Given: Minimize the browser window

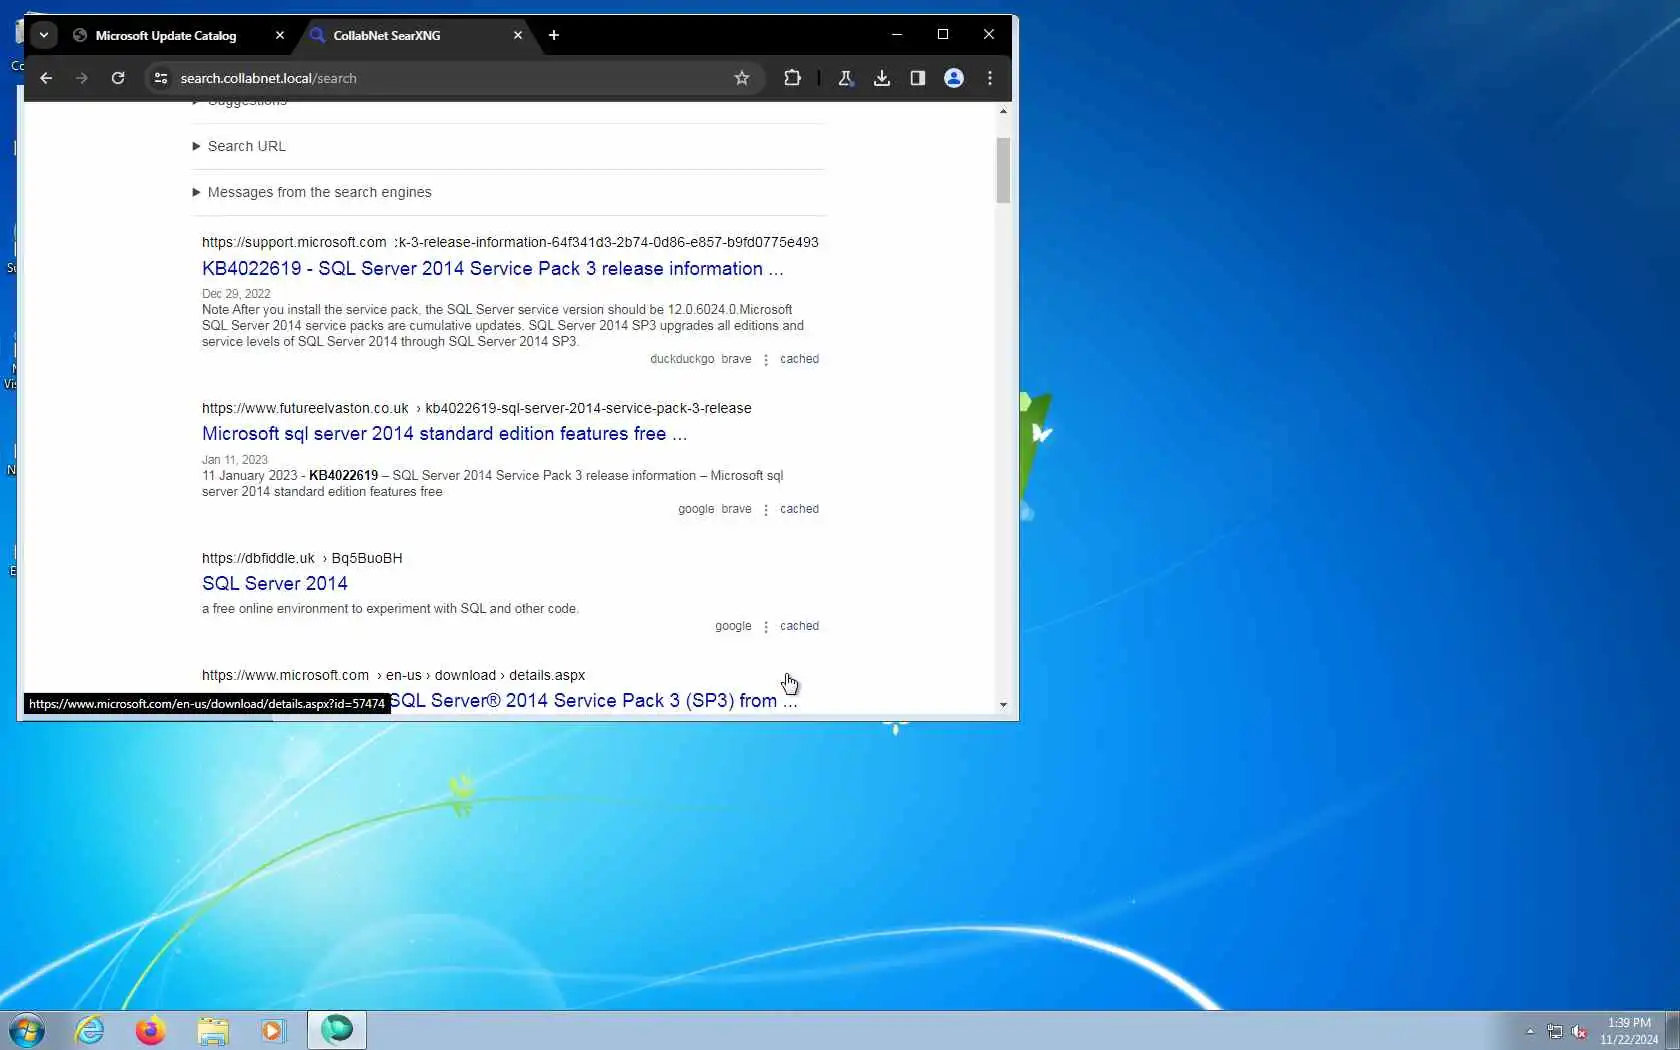Looking at the screenshot, I should coord(897,34).
